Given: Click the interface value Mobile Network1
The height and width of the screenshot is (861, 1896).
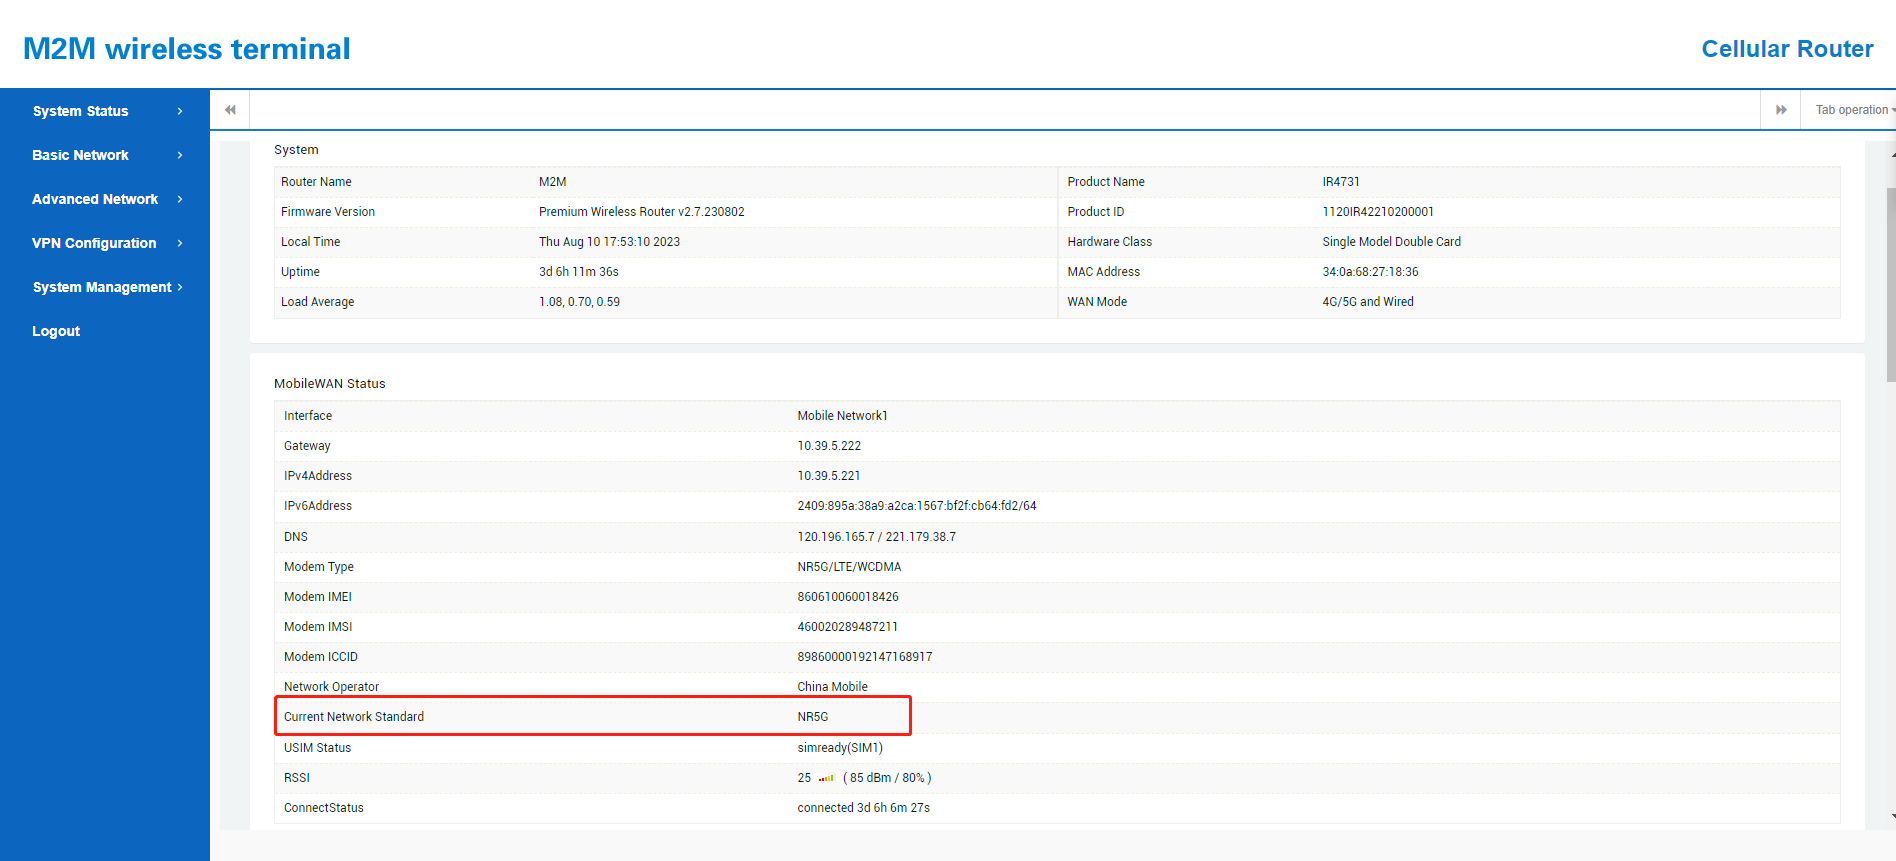Looking at the screenshot, I should pyautogui.click(x=842, y=416).
